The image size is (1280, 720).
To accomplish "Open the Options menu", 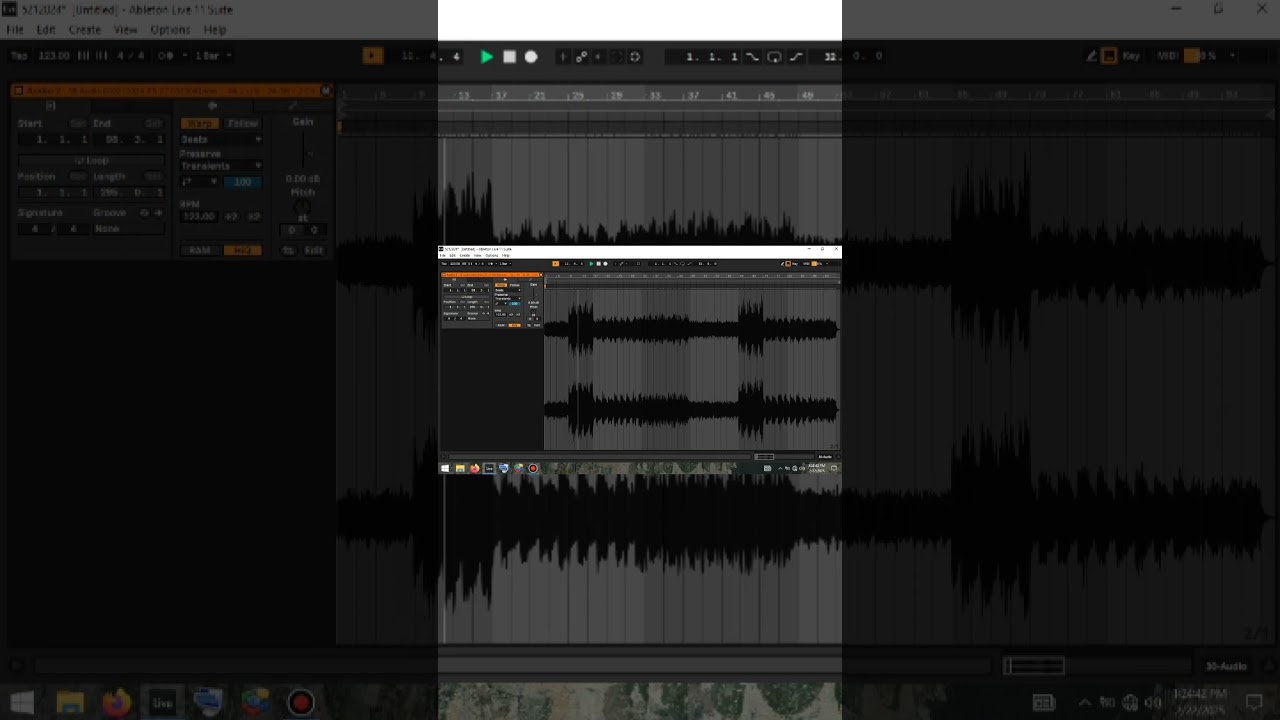I will tap(170, 30).
